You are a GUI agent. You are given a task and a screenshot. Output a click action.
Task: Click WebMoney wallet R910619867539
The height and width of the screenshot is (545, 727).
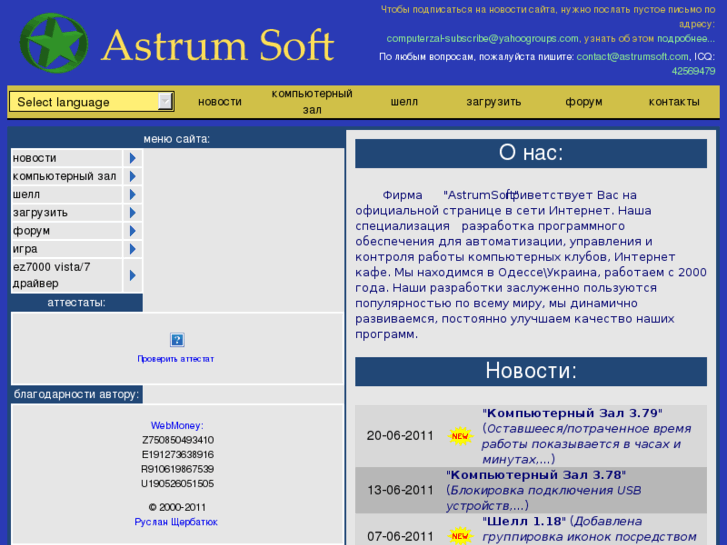[x=178, y=469]
